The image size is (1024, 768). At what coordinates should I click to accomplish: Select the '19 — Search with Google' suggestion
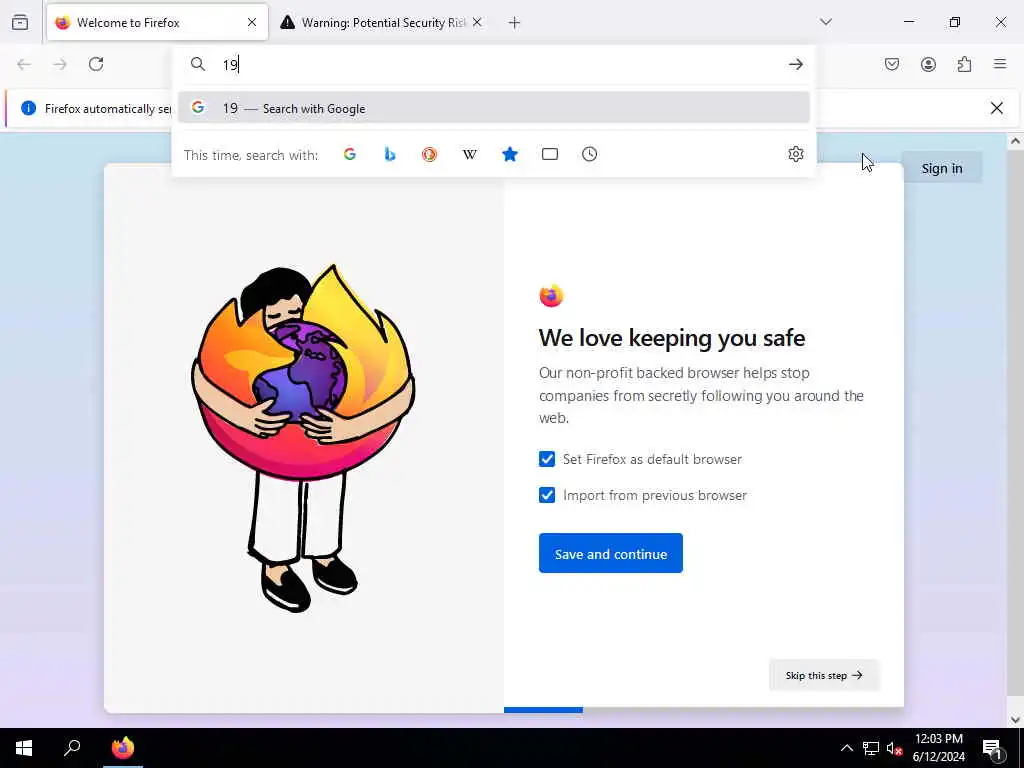(494, 108)
